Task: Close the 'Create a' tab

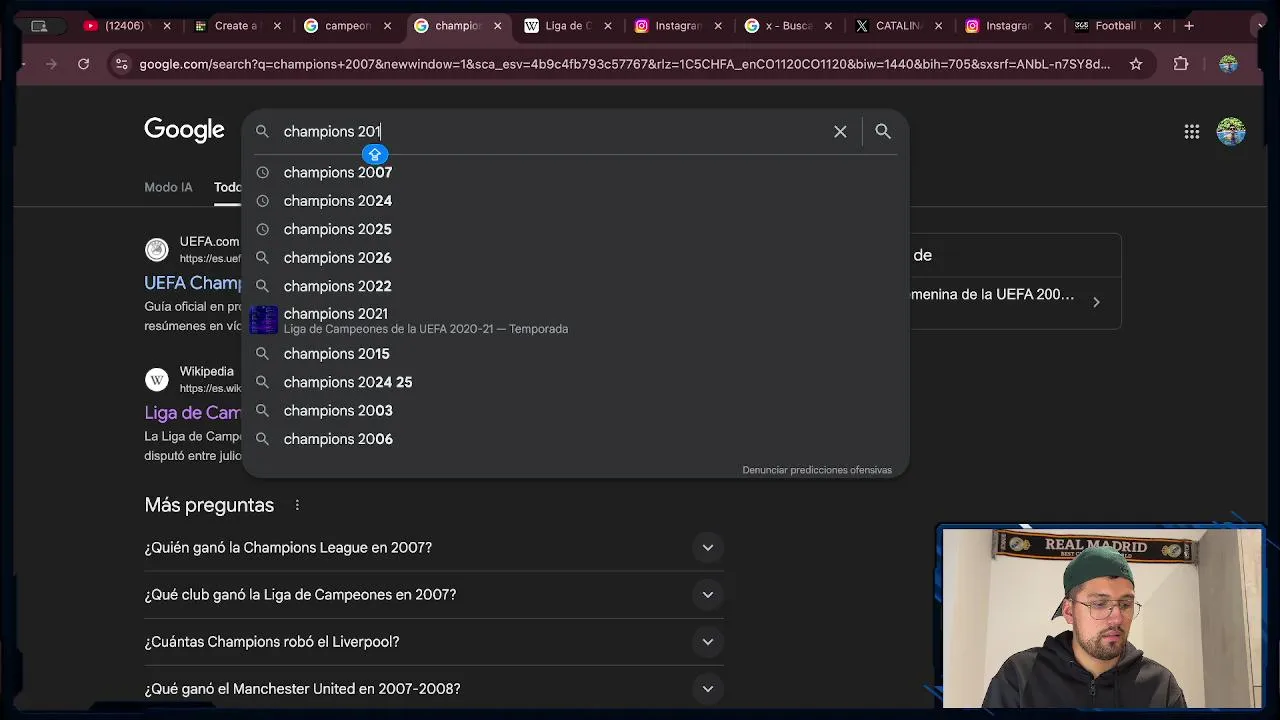Action: pos(277,26)
